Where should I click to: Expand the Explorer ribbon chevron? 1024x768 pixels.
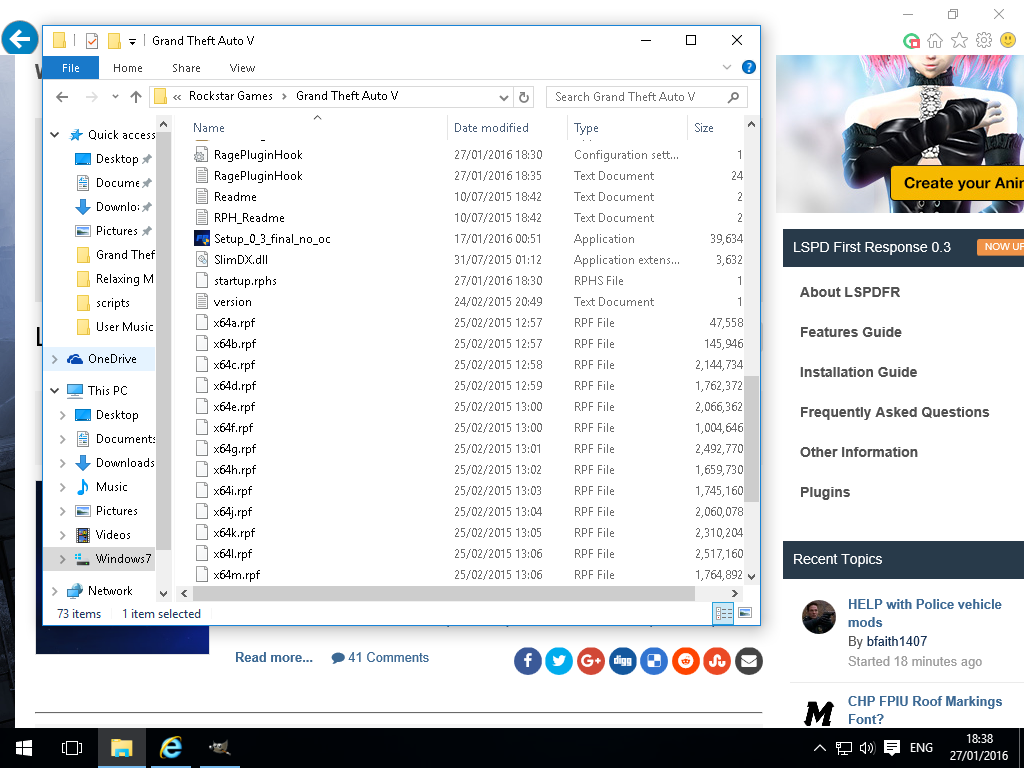(x=727, y=67)
